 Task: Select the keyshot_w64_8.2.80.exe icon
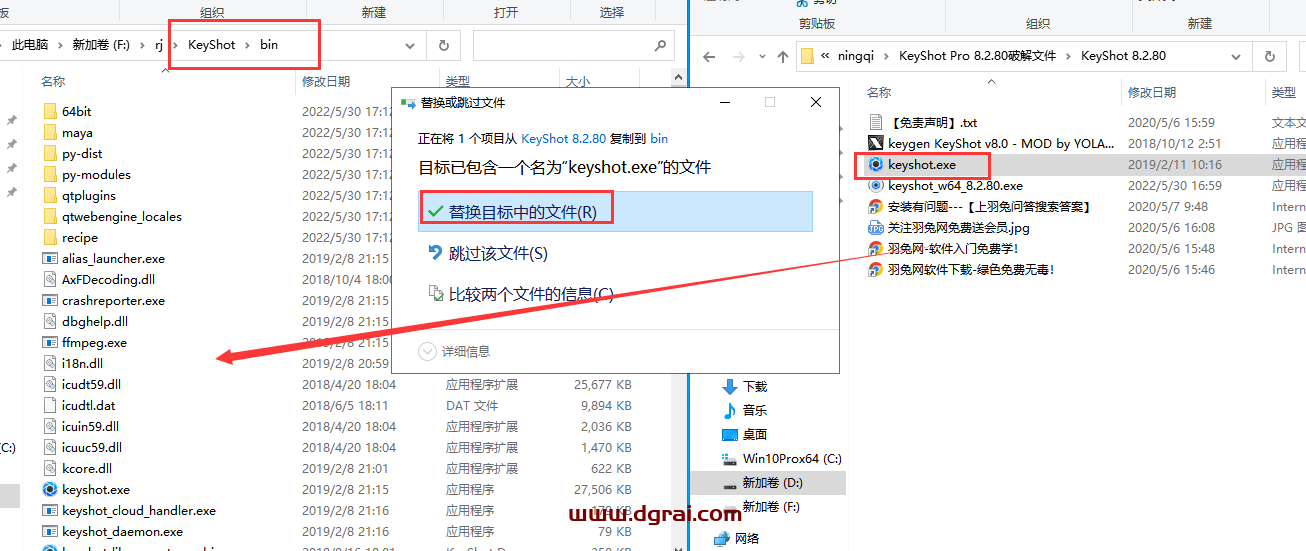[x=876, y=185]
